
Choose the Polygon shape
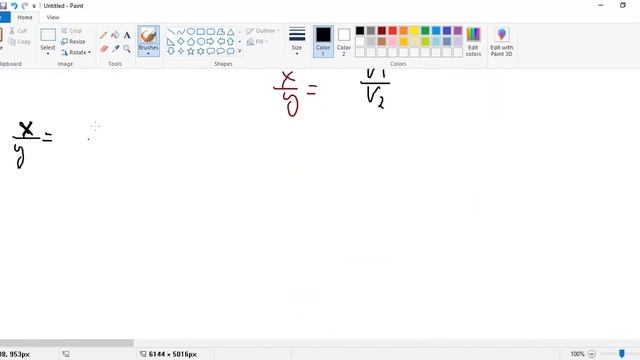click(x=220, y=32)
